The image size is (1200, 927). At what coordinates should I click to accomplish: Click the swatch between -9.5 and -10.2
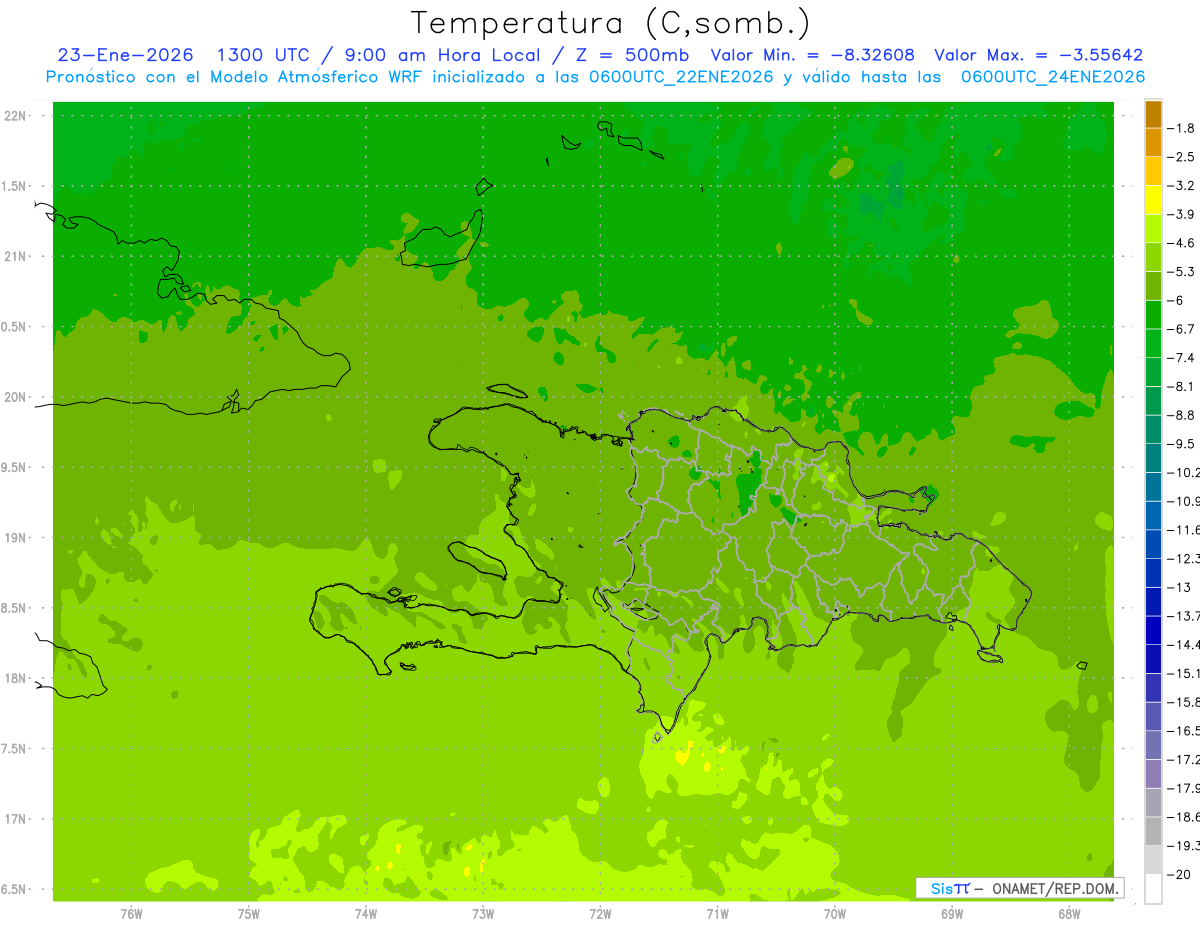click(1153, 458)
